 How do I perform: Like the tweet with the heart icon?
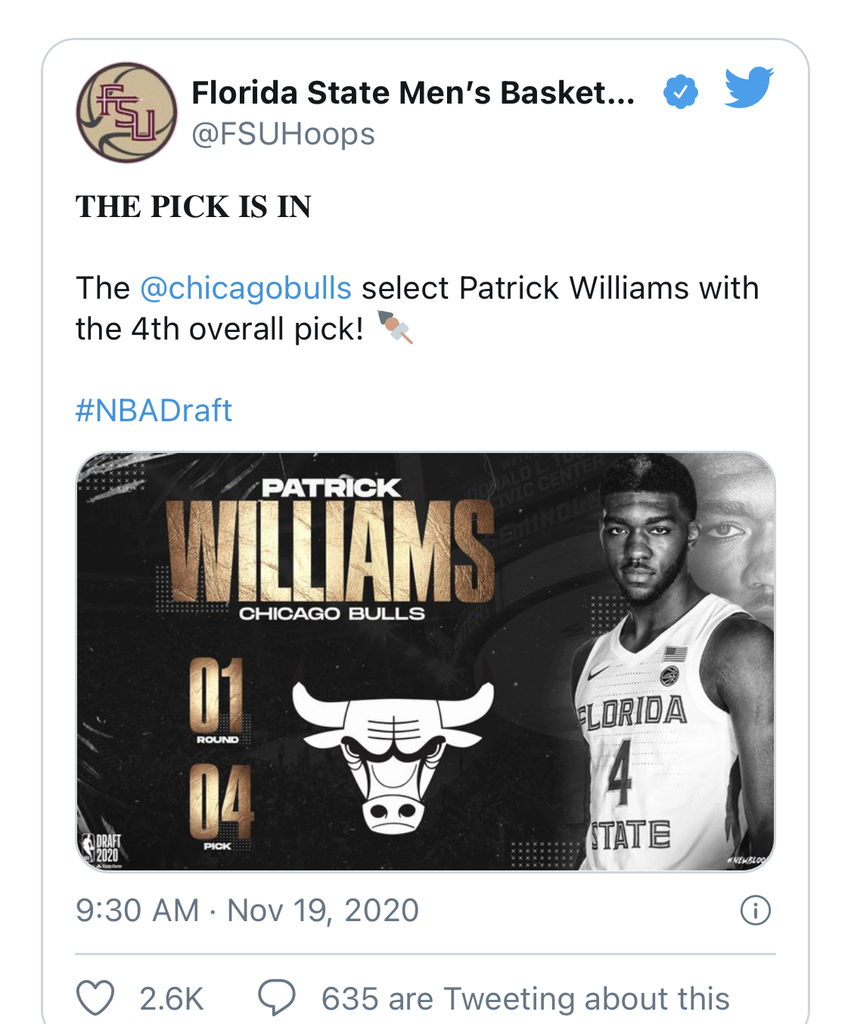click(95, 997)
